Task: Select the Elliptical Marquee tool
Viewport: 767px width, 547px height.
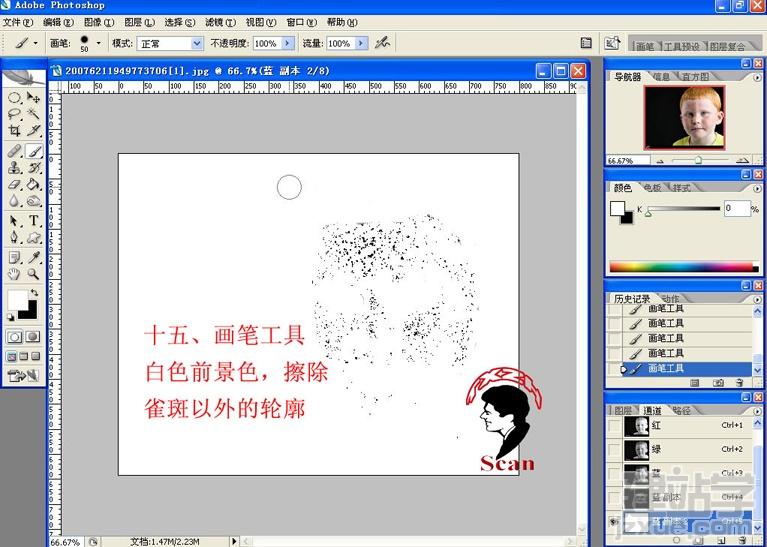Action: click(x=14, y=98)
